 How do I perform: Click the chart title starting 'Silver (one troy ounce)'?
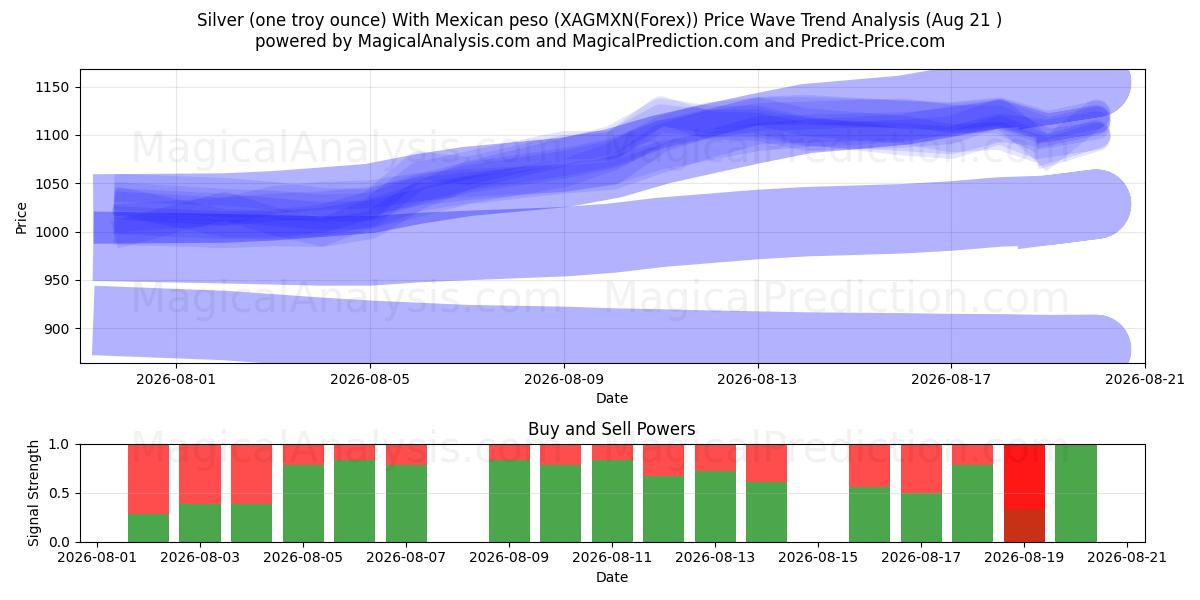point(600,19)
